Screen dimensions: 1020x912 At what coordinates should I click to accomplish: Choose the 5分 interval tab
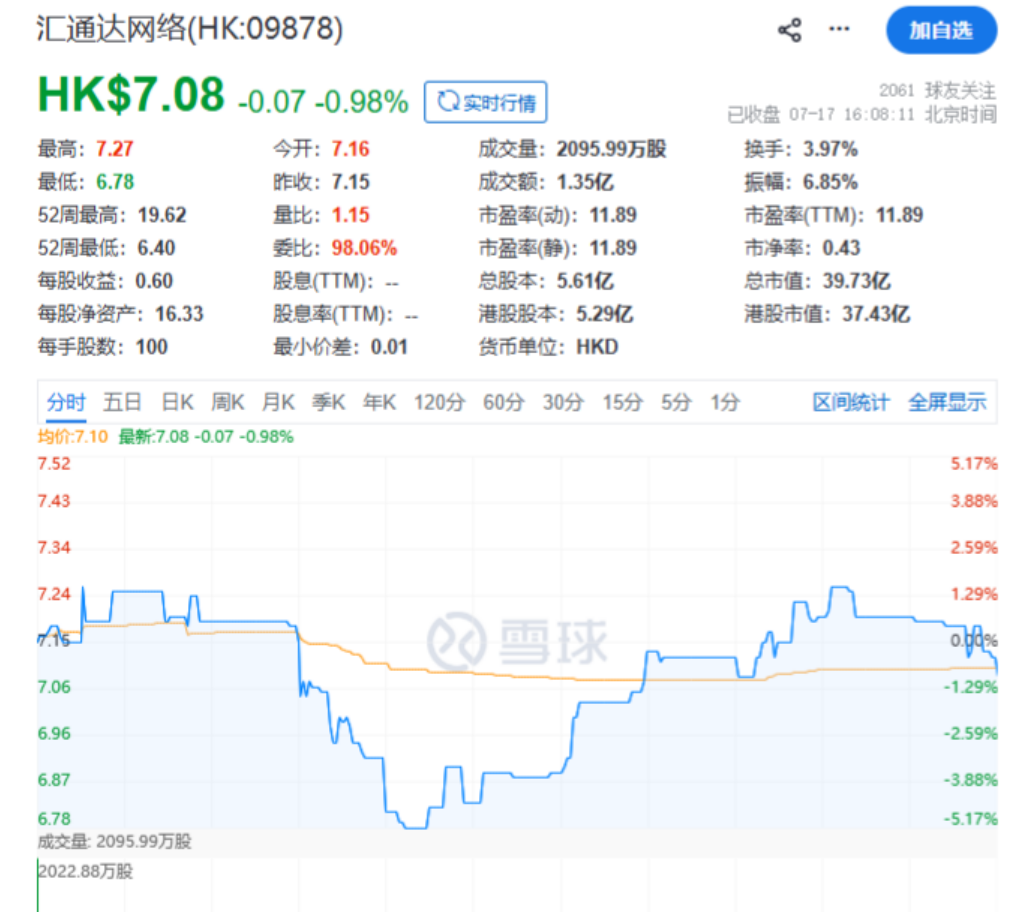click(x=676, y=403)
